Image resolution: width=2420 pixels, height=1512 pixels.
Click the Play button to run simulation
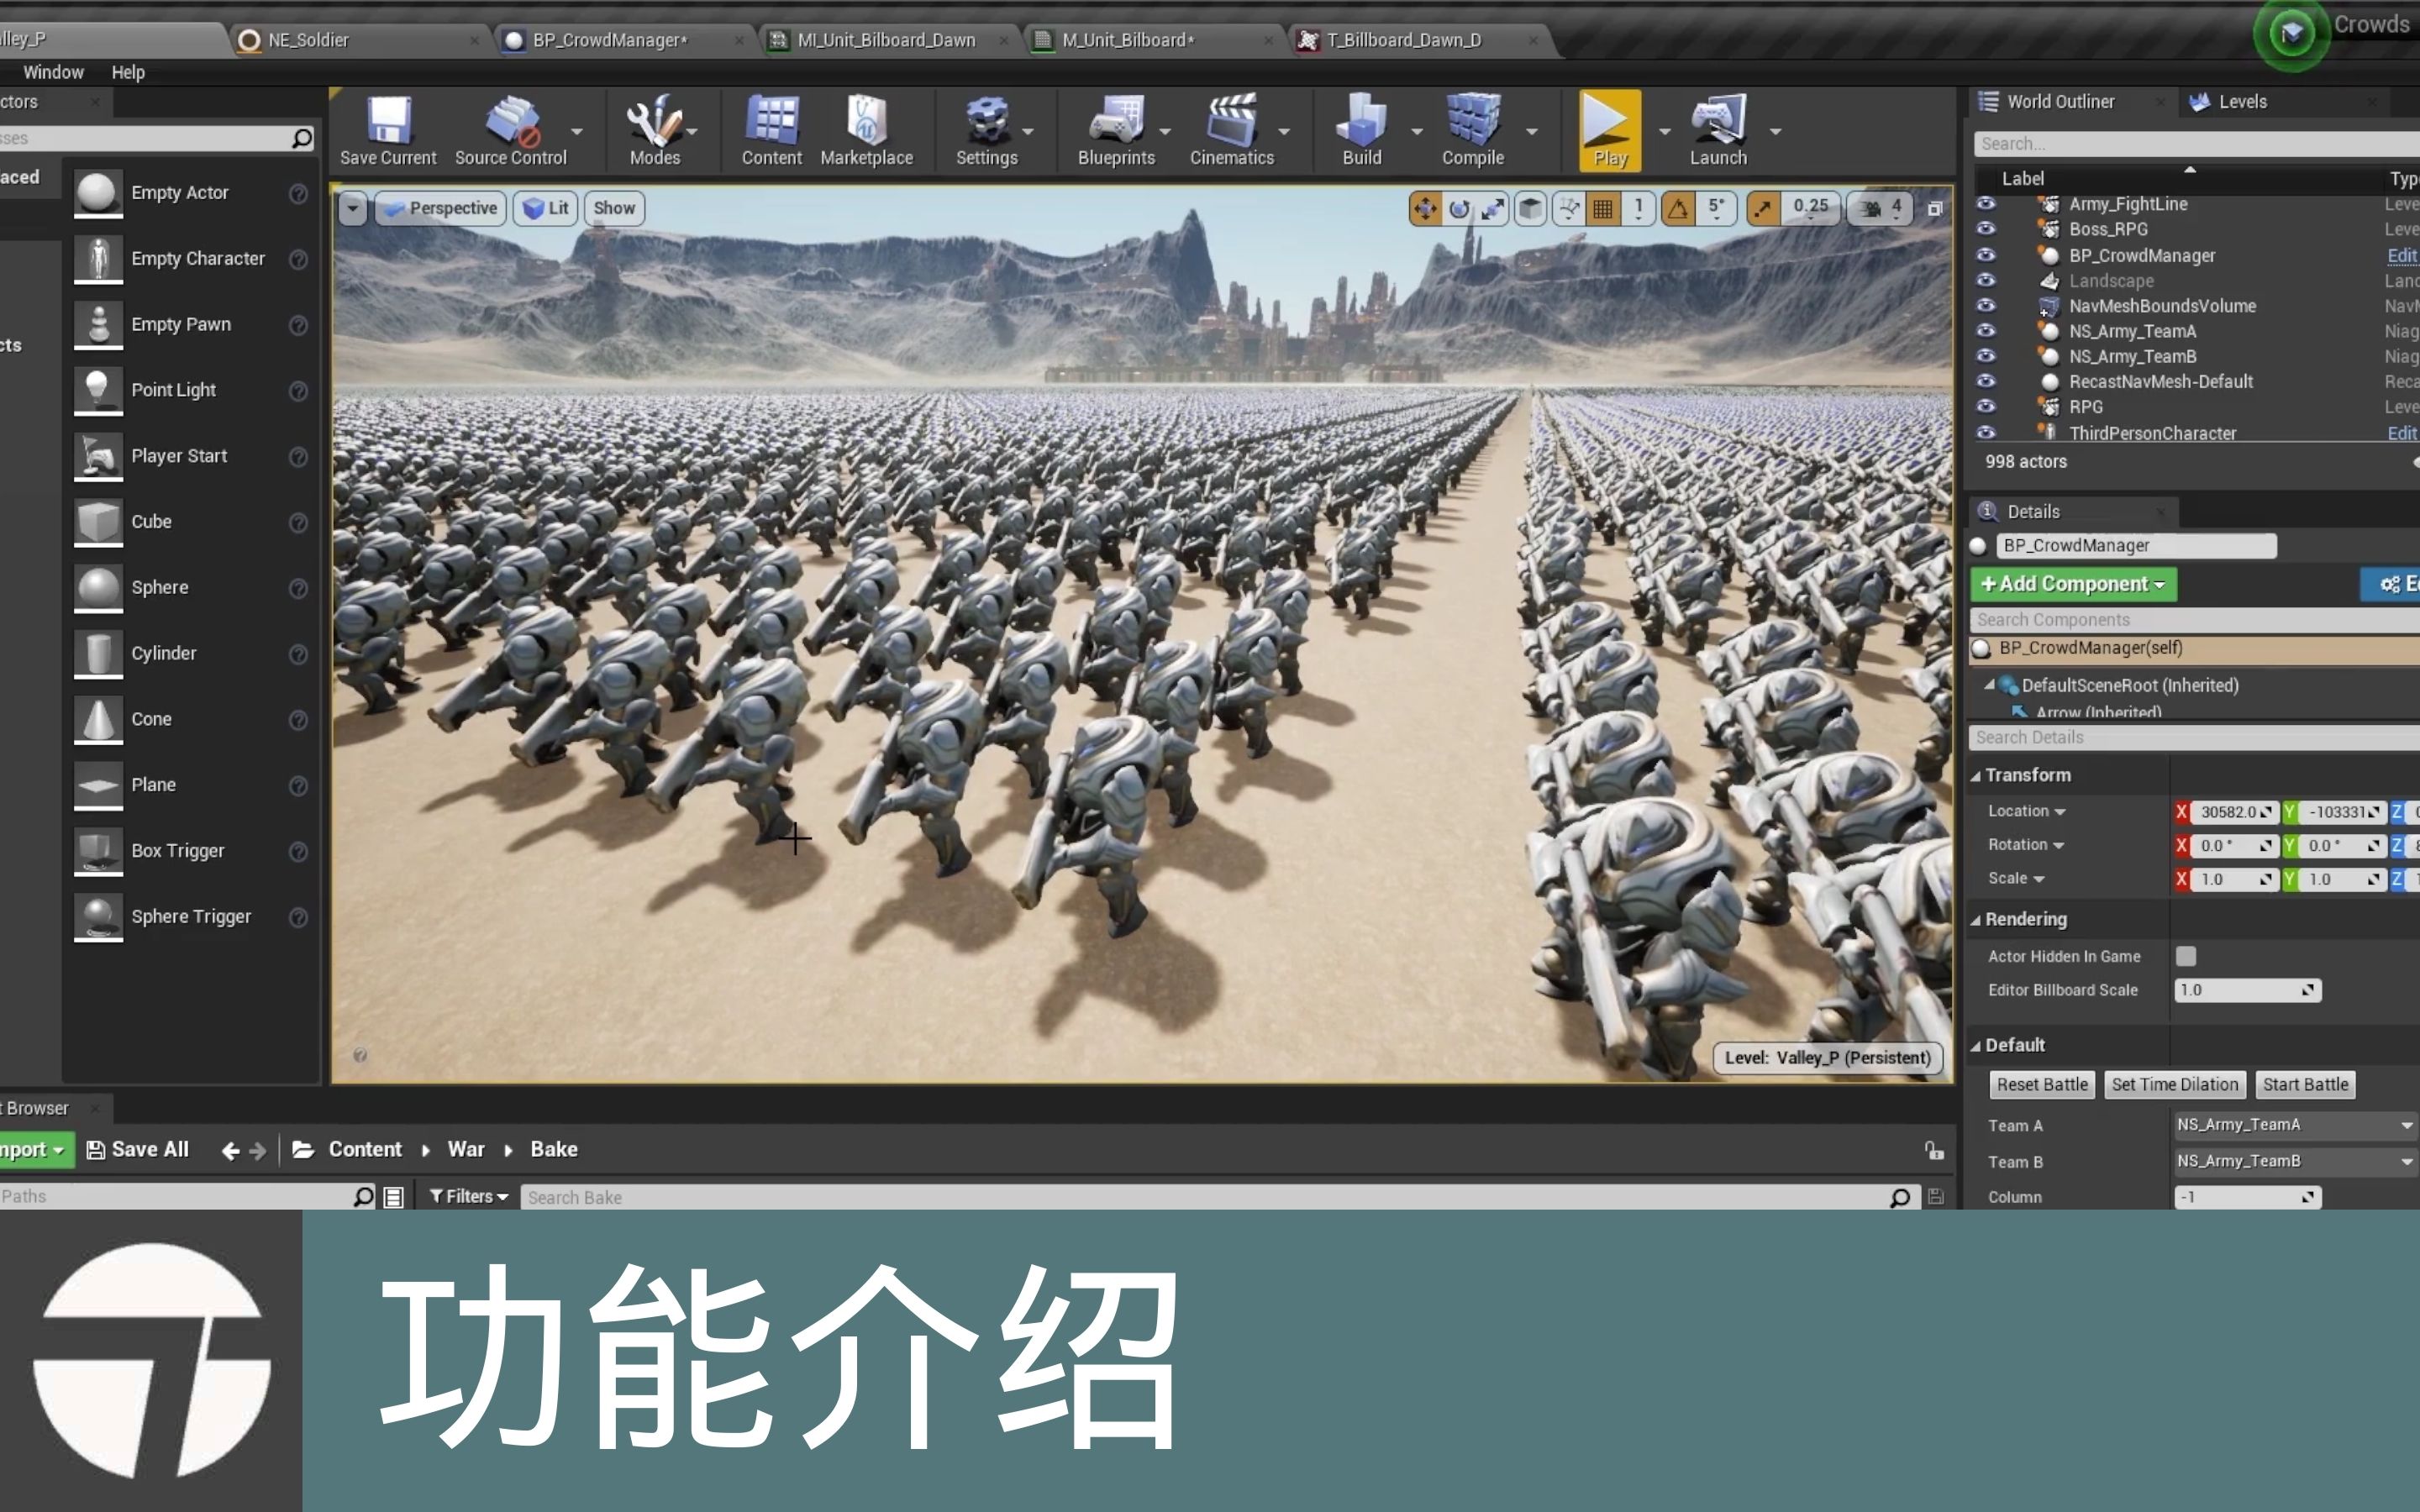tap(1605, 133)
